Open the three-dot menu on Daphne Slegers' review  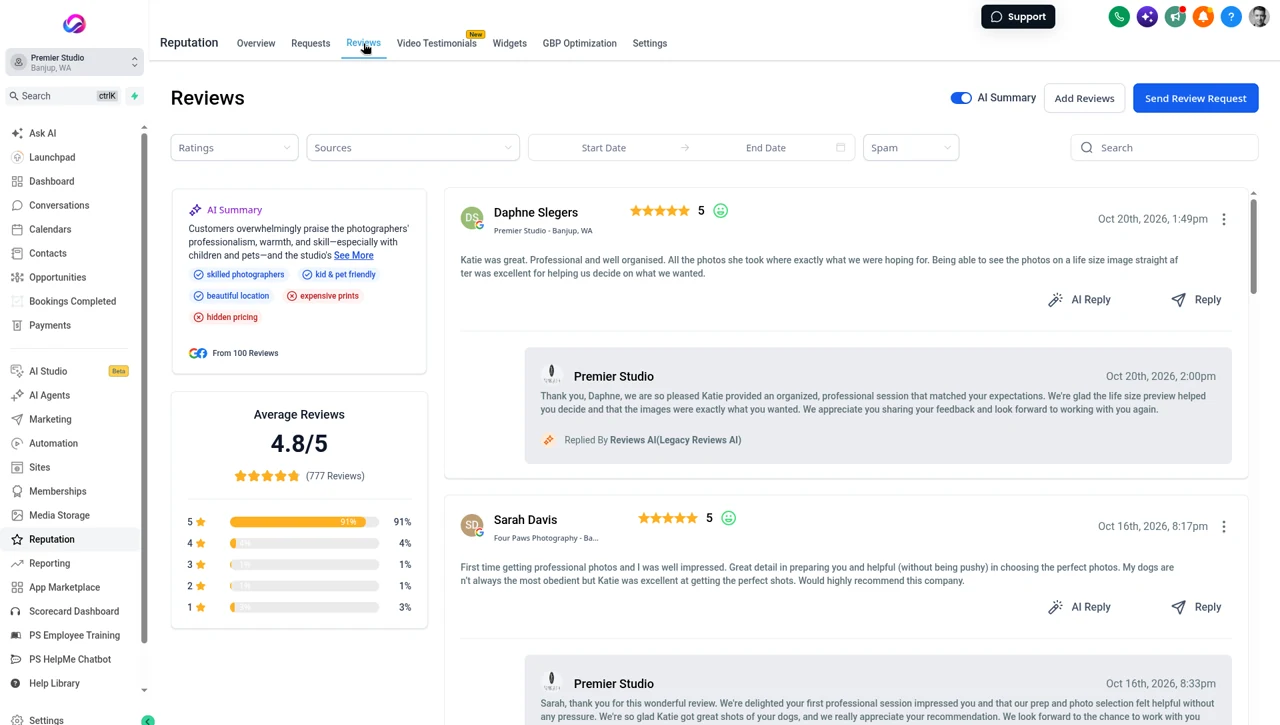pos(1223,219)
